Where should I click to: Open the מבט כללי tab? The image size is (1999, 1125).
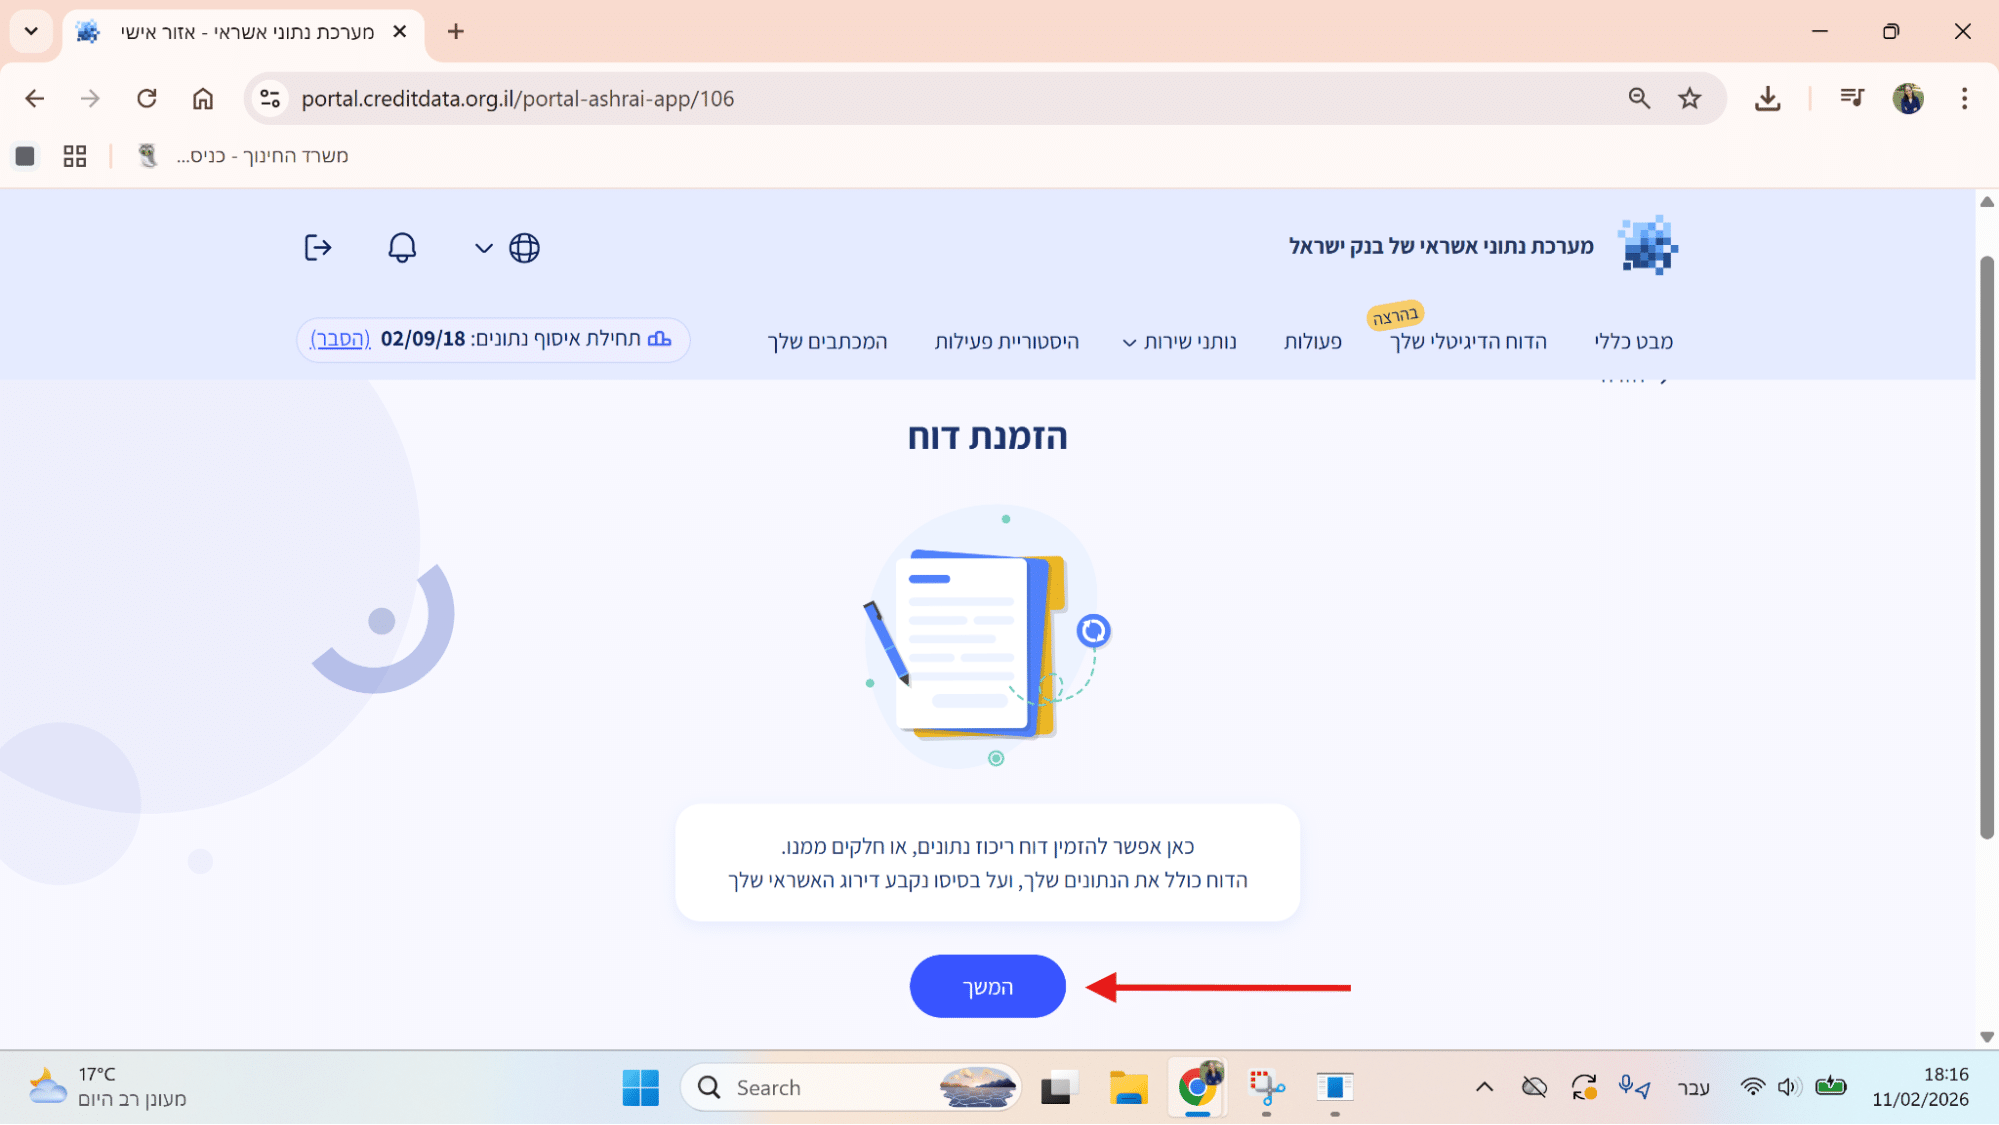(1633, 341)
